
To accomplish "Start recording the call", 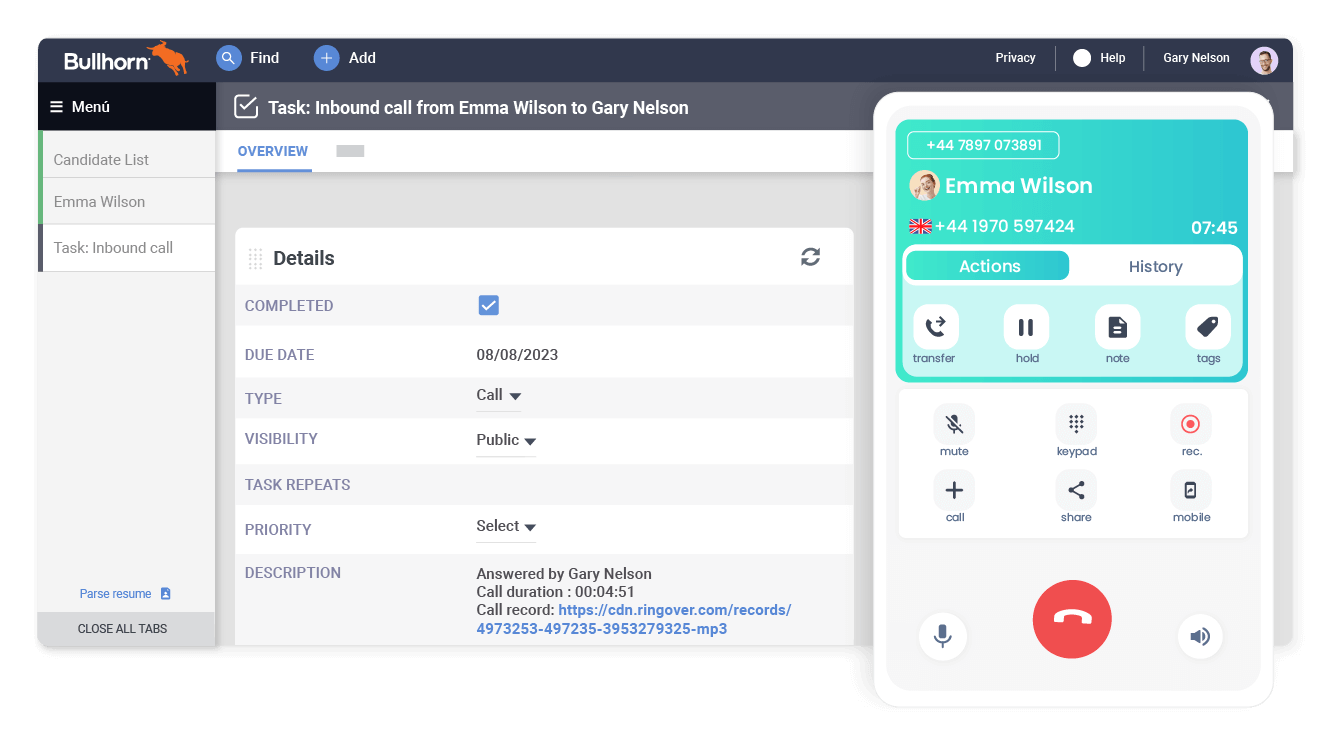I will tap(1190, 423).
